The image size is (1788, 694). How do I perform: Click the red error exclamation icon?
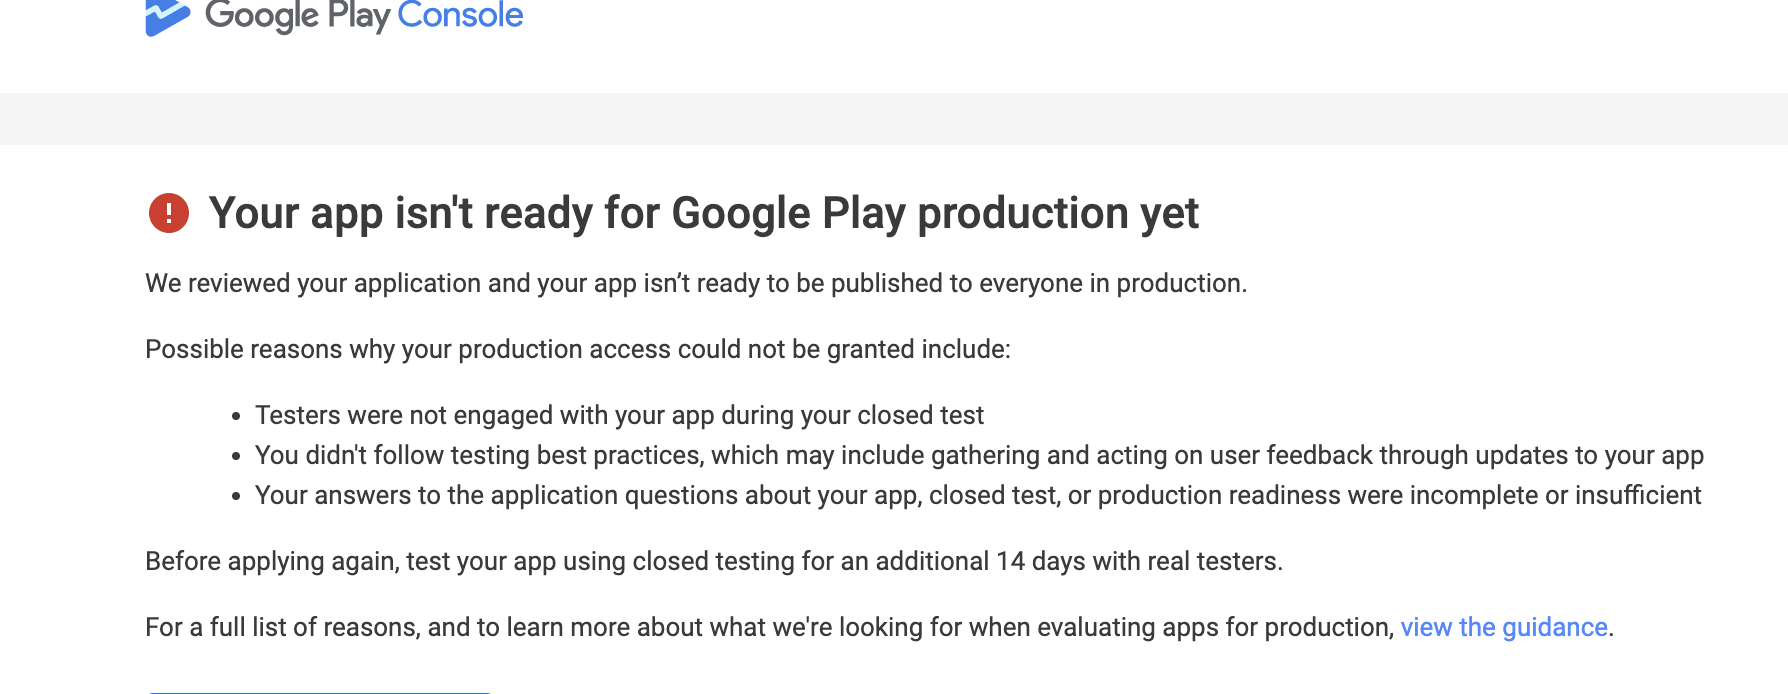tap(169, 213)
